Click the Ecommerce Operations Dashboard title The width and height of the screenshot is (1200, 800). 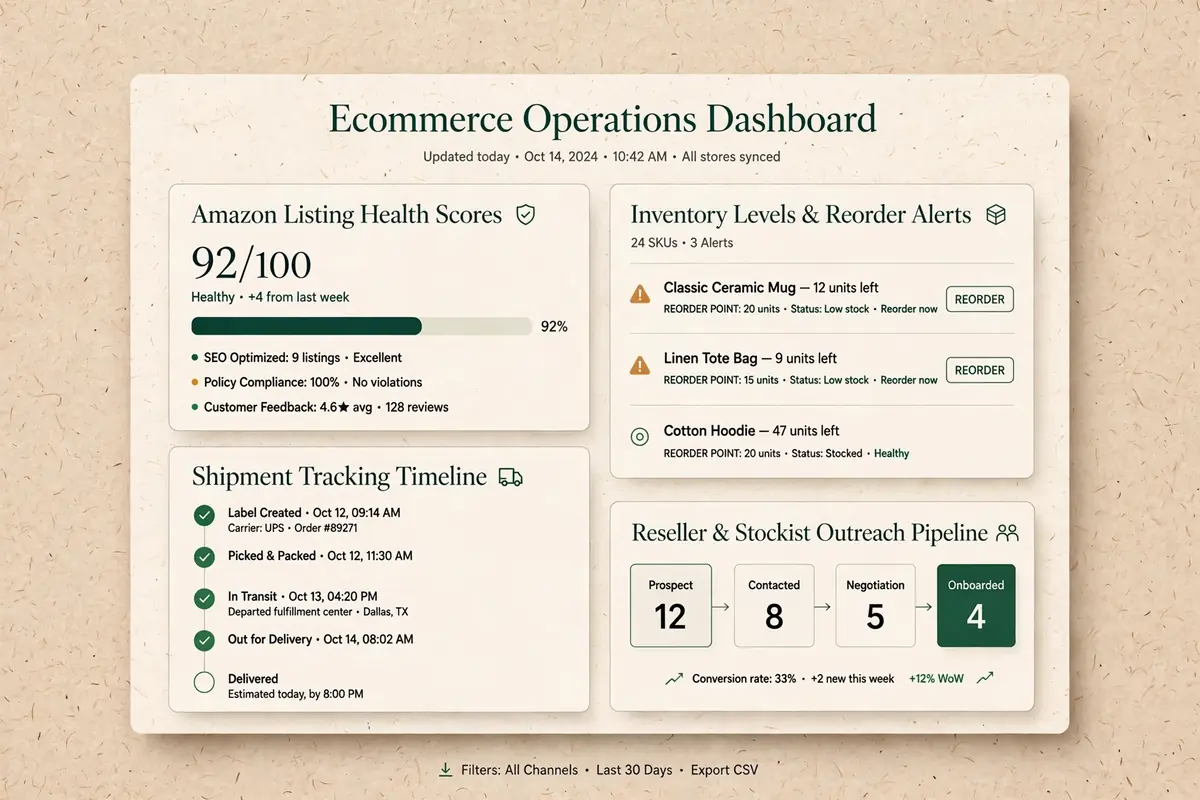click(602, 118)
